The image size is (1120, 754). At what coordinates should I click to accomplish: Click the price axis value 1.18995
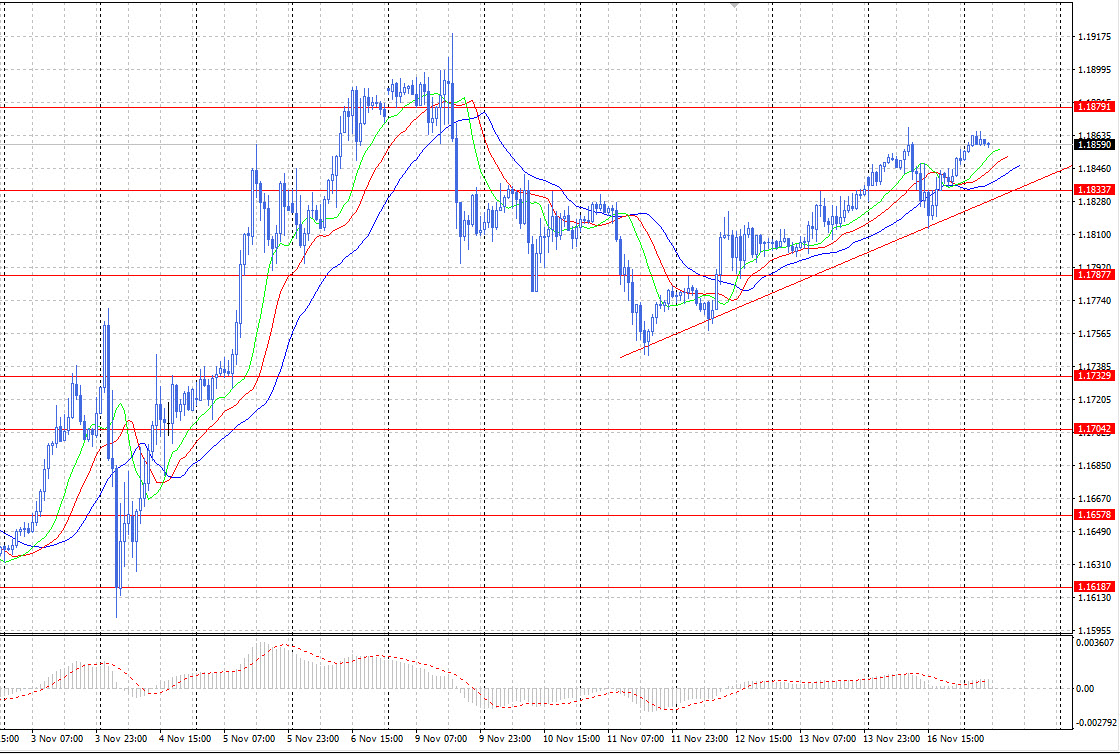pos(1095,70)
